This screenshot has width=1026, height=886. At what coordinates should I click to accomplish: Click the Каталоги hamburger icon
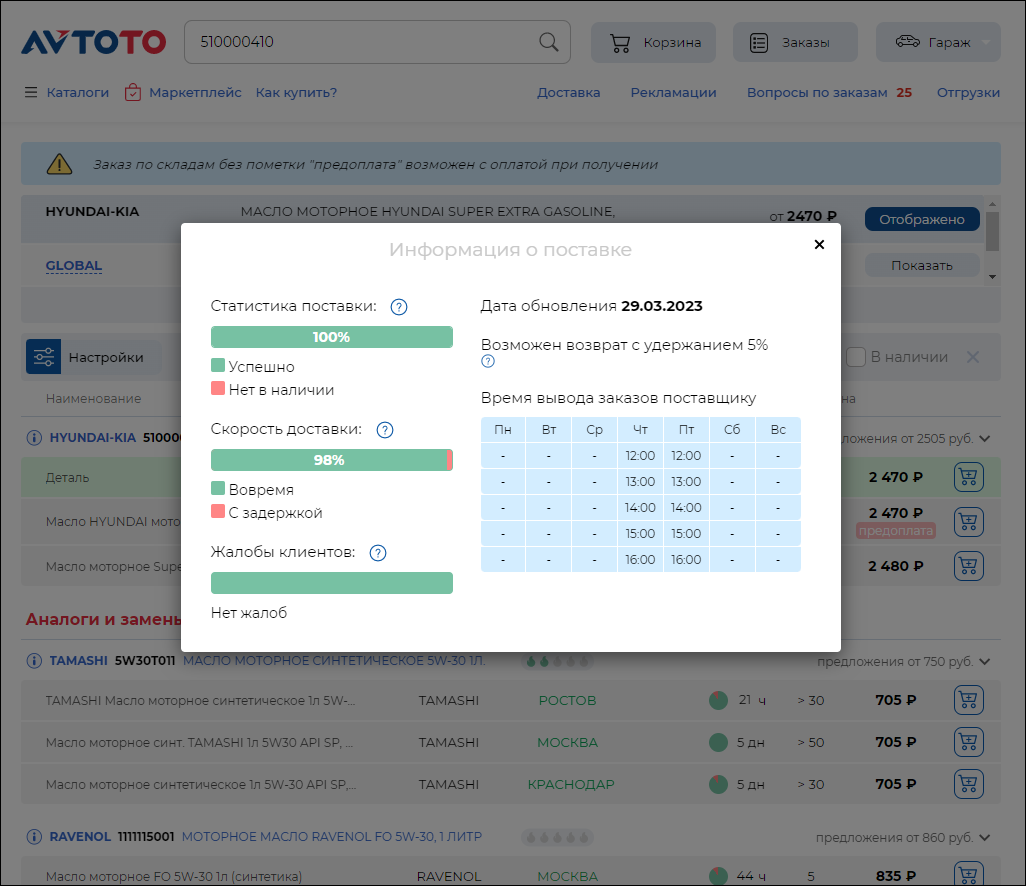tap(31, 92)
